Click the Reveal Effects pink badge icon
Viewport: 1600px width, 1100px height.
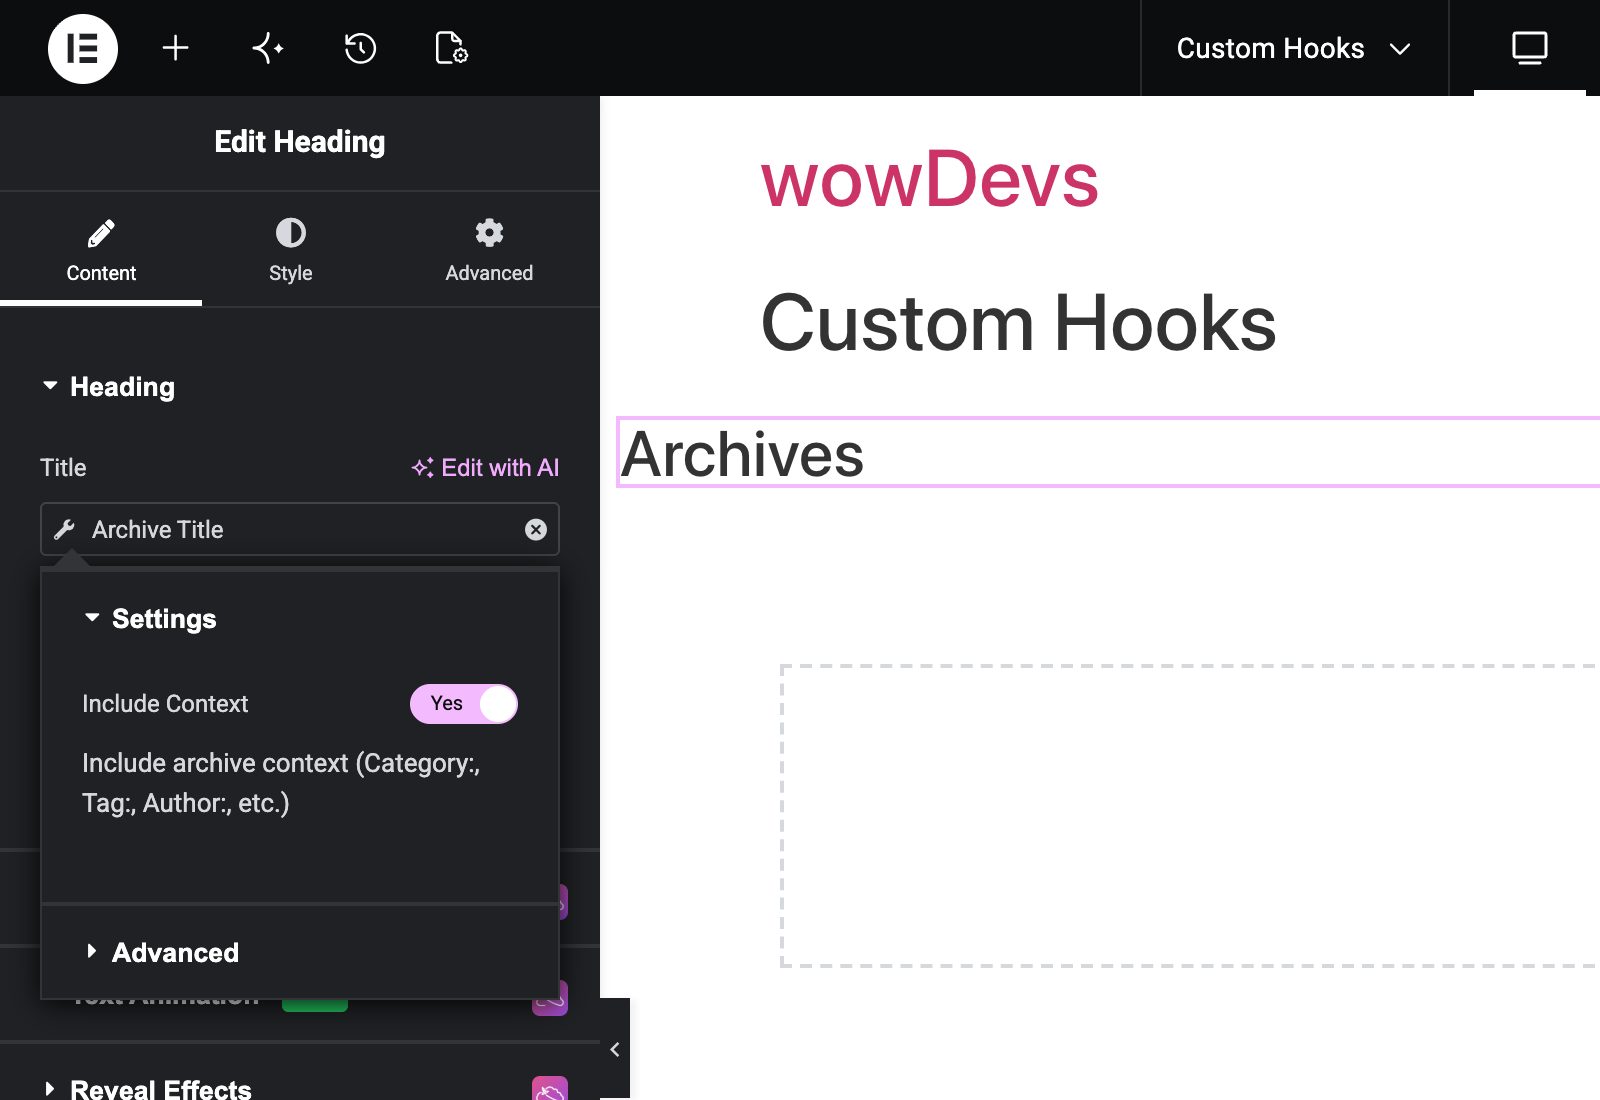coord(550,1089)
